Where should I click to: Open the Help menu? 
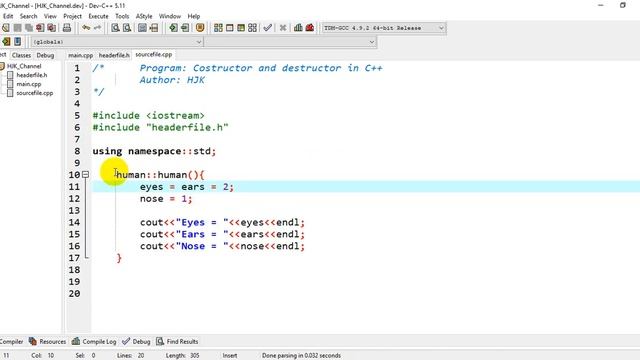[194, 16]
